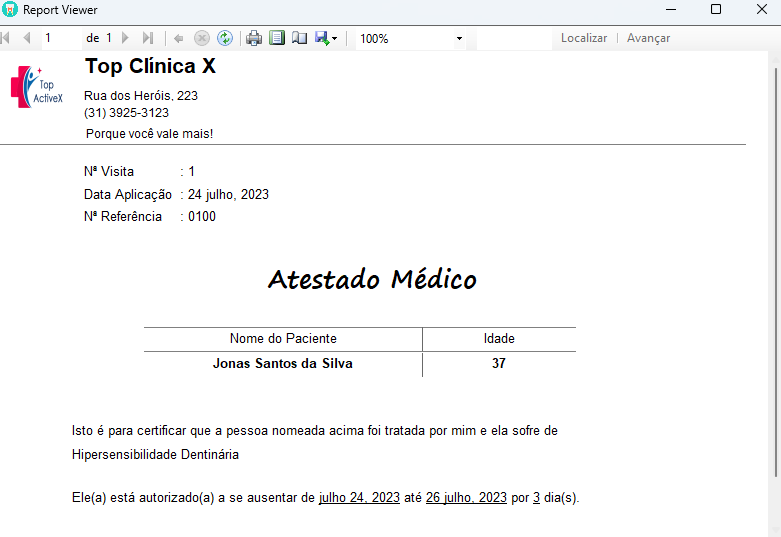781x537 pixels.
Task: Refresh the report
Action: [225, 38]
